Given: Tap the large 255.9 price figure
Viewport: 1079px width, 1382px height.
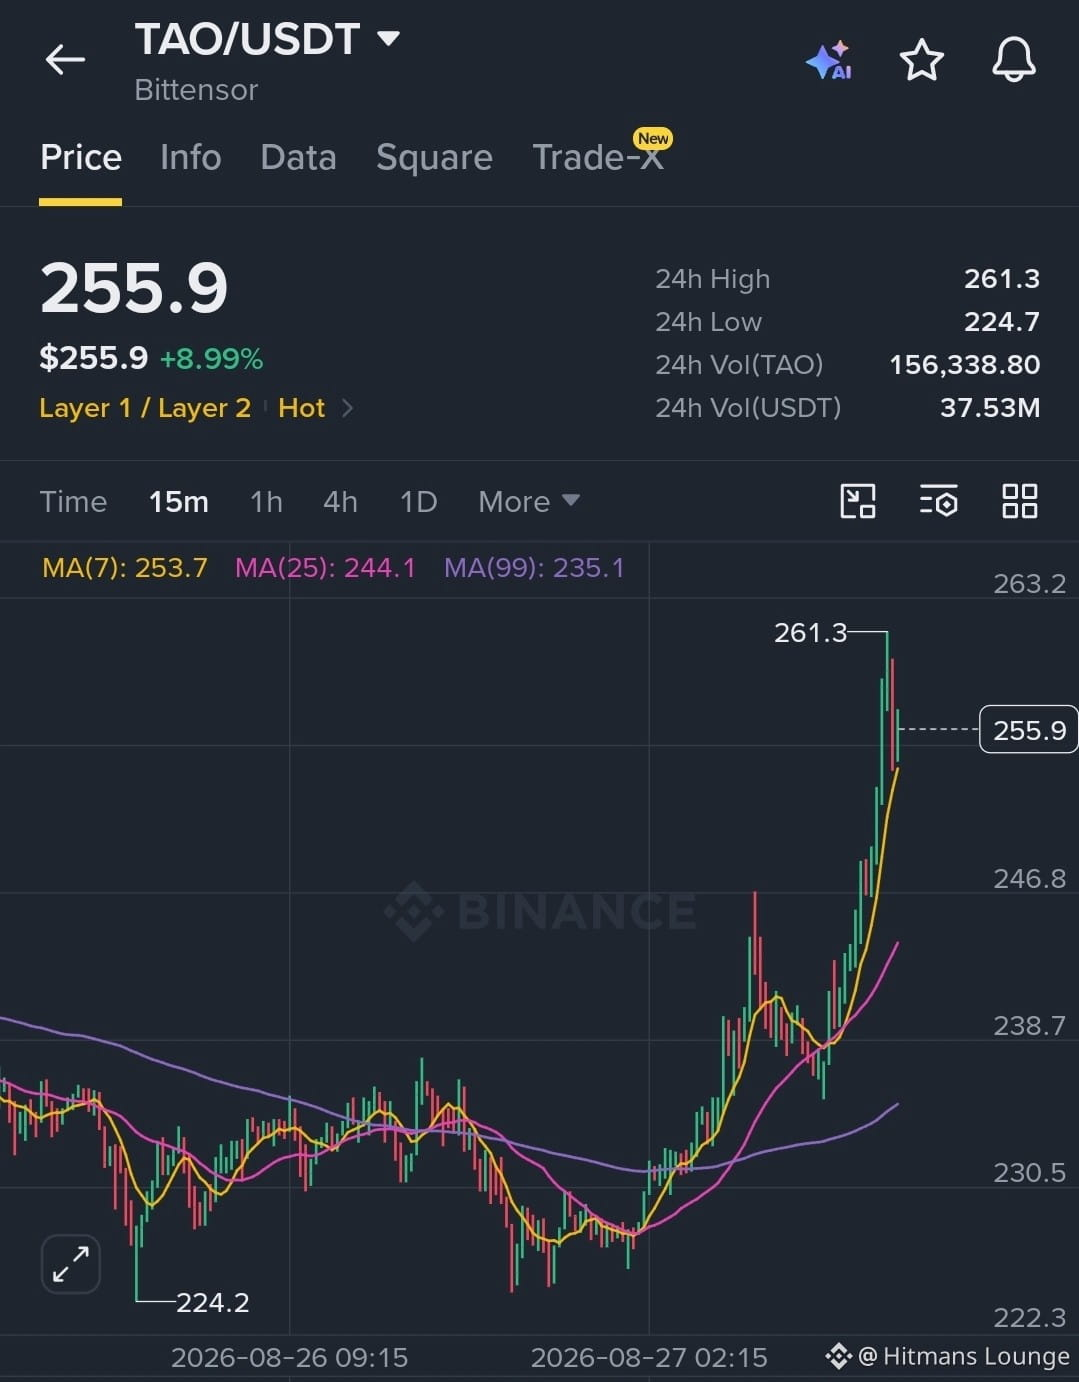Looking at the screenshot, I should click(134, 289).
